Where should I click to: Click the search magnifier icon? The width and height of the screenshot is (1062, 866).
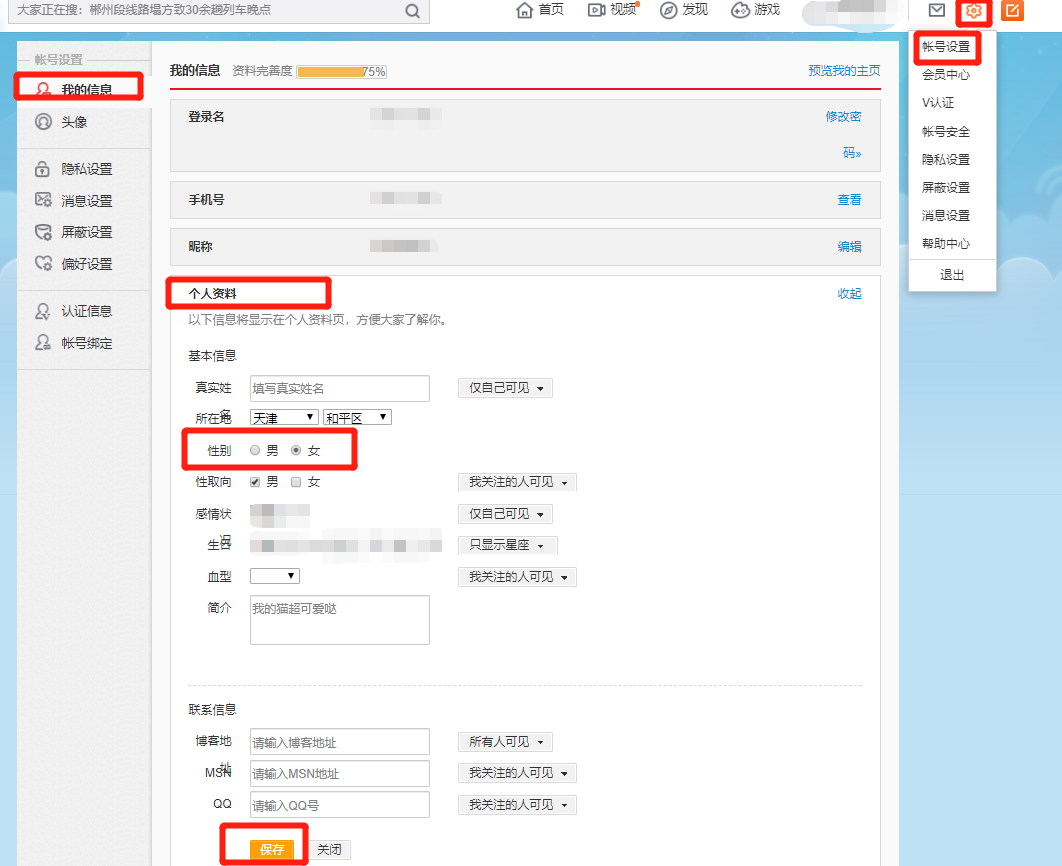(x=411, y=10)
